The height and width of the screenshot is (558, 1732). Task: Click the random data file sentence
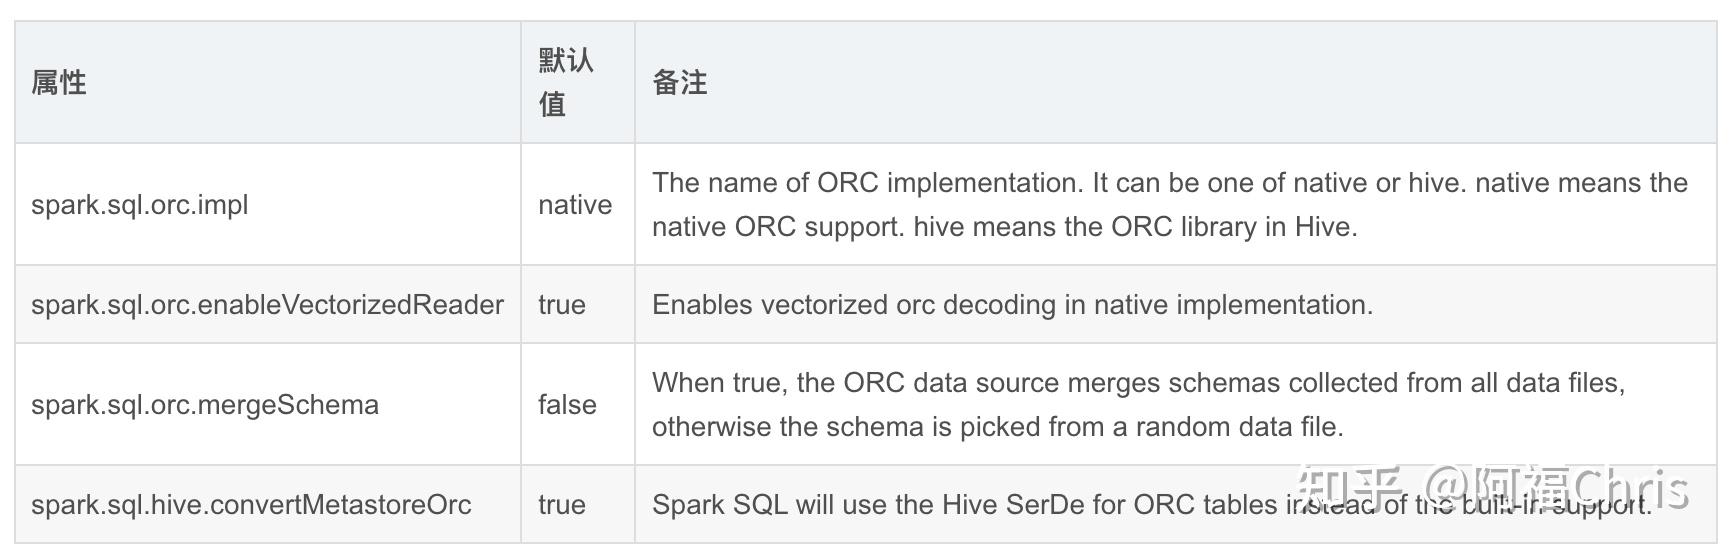coord(998,427)
